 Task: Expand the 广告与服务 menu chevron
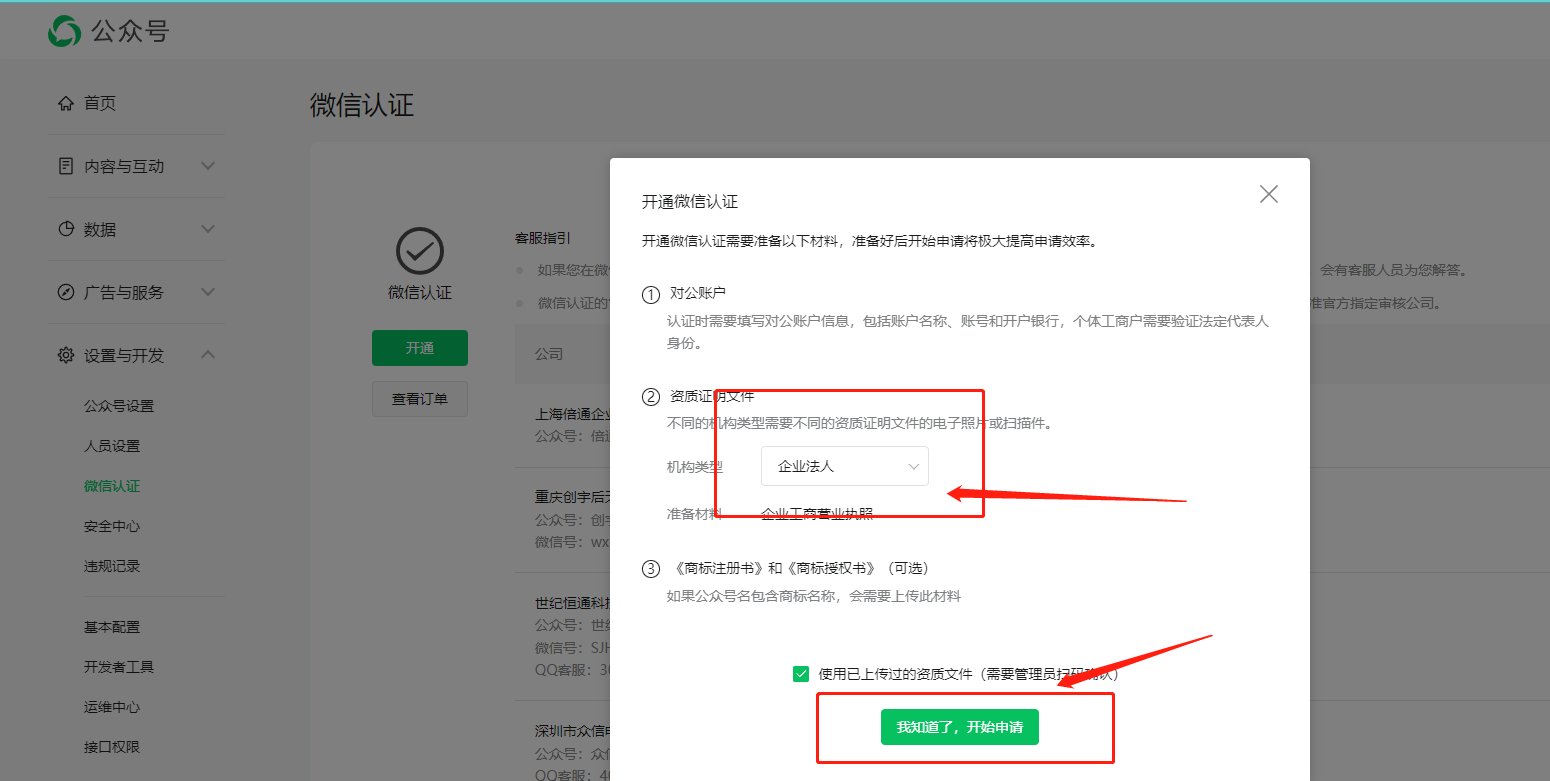pos(208,292)
